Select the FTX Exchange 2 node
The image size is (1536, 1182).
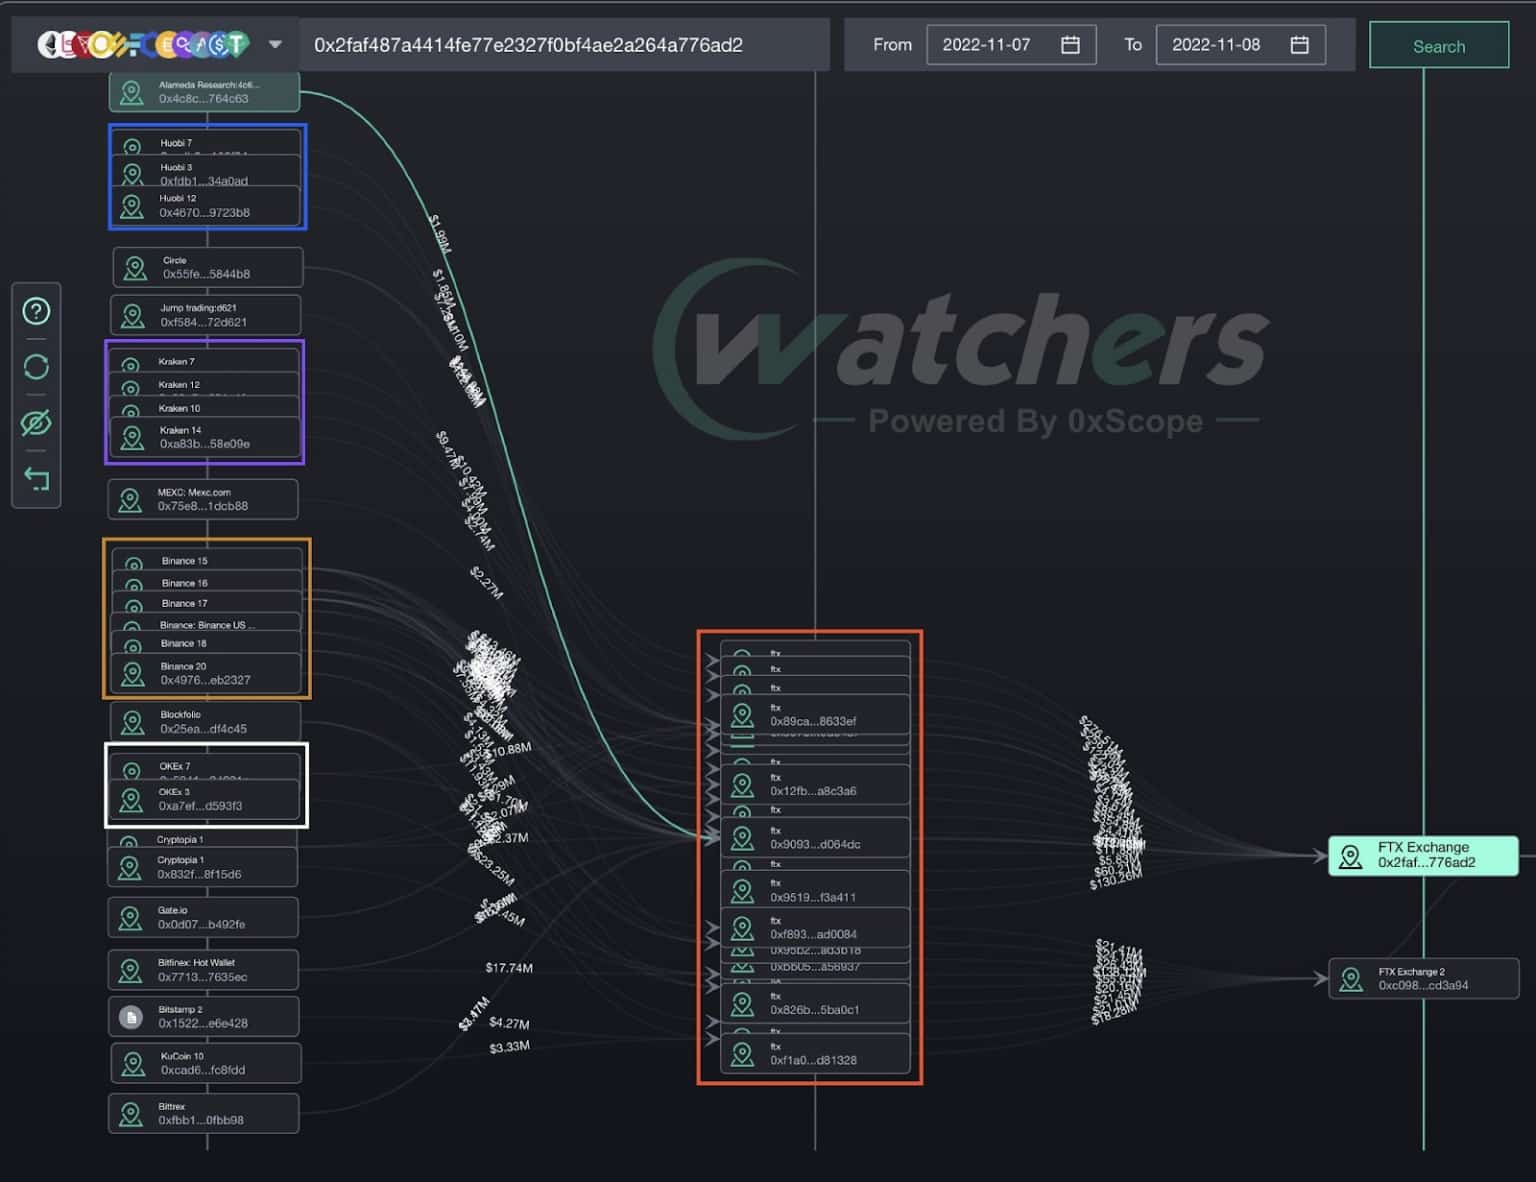pos(1424,978)
